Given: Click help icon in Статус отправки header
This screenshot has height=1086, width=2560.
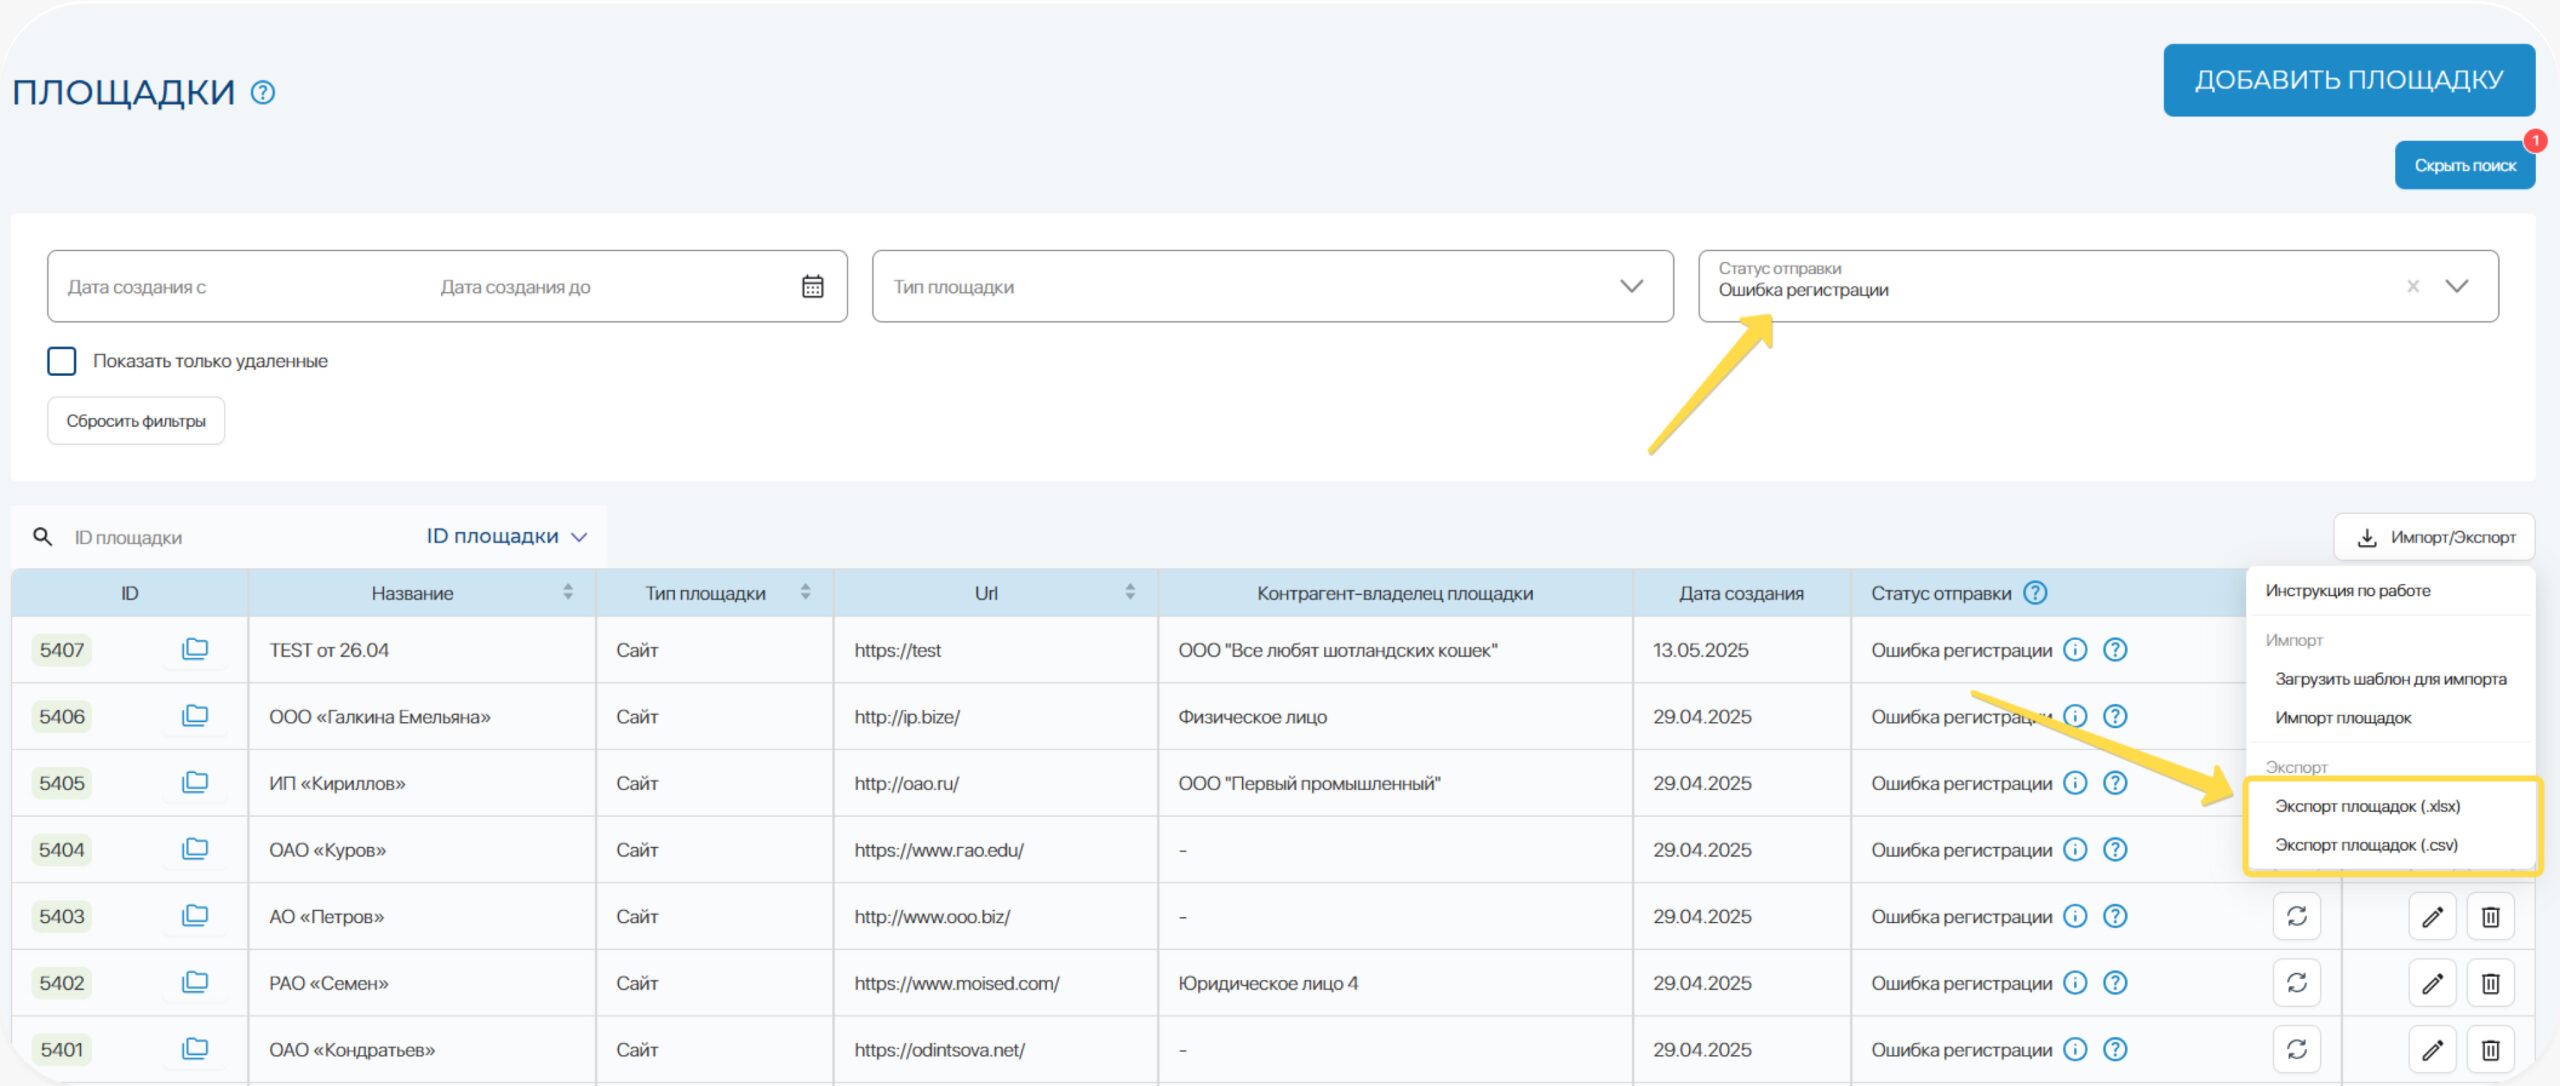Looking at the screenshot, I should (2035, 593).
